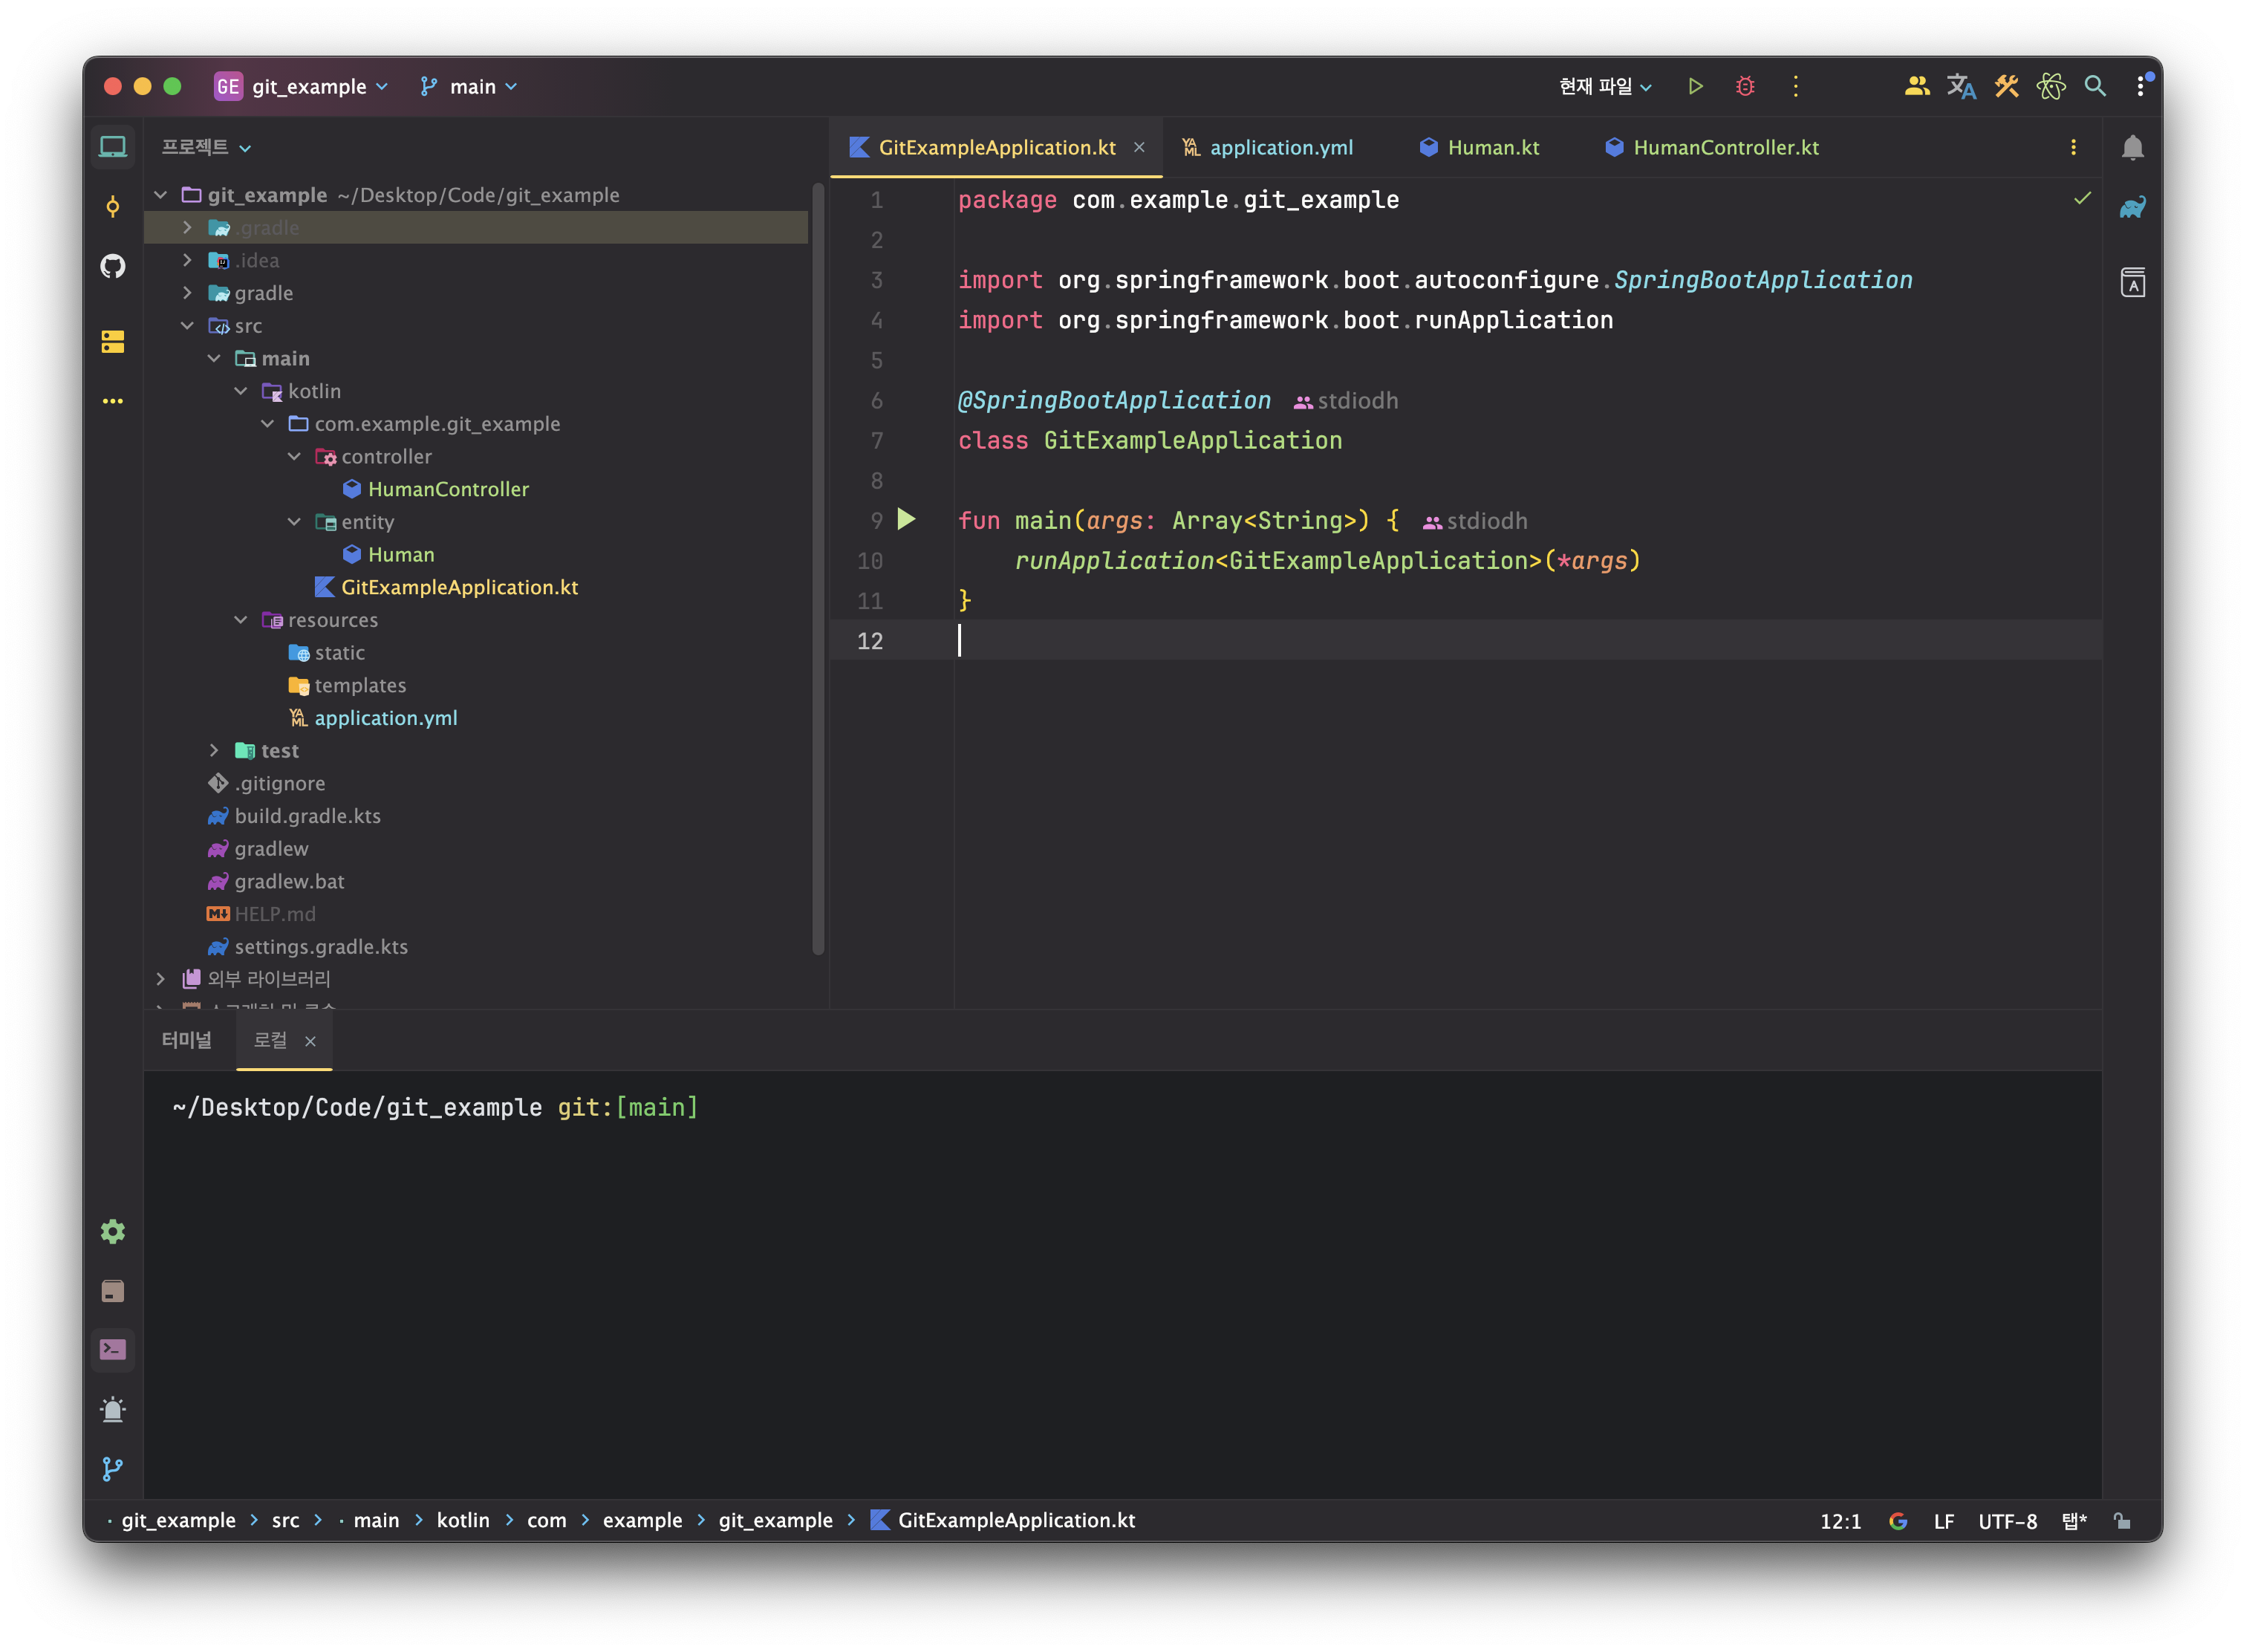Screen dimensions: 2246x1652
Task: Open the GitHub tool window icon
Action: pos(113,266)
